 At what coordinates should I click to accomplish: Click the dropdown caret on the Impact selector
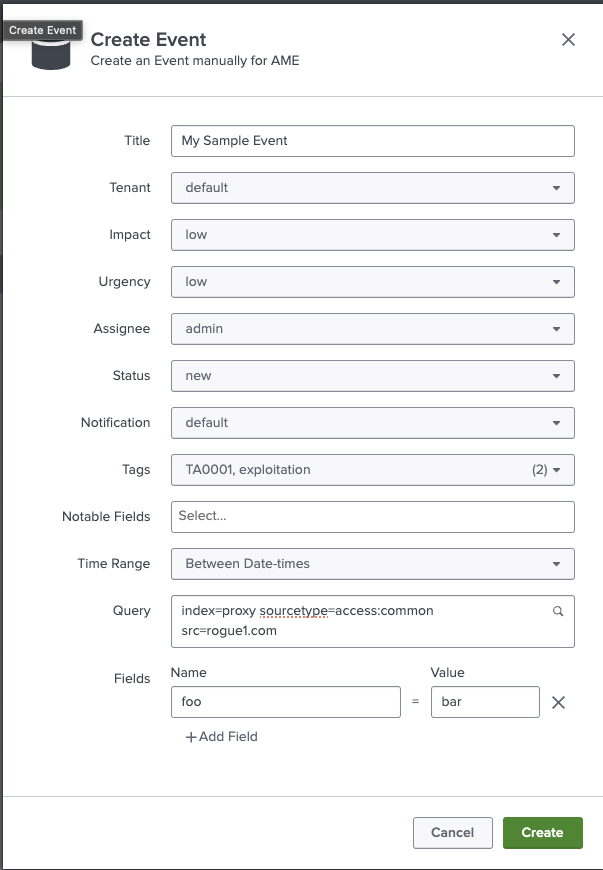click(x=559, y=234)
